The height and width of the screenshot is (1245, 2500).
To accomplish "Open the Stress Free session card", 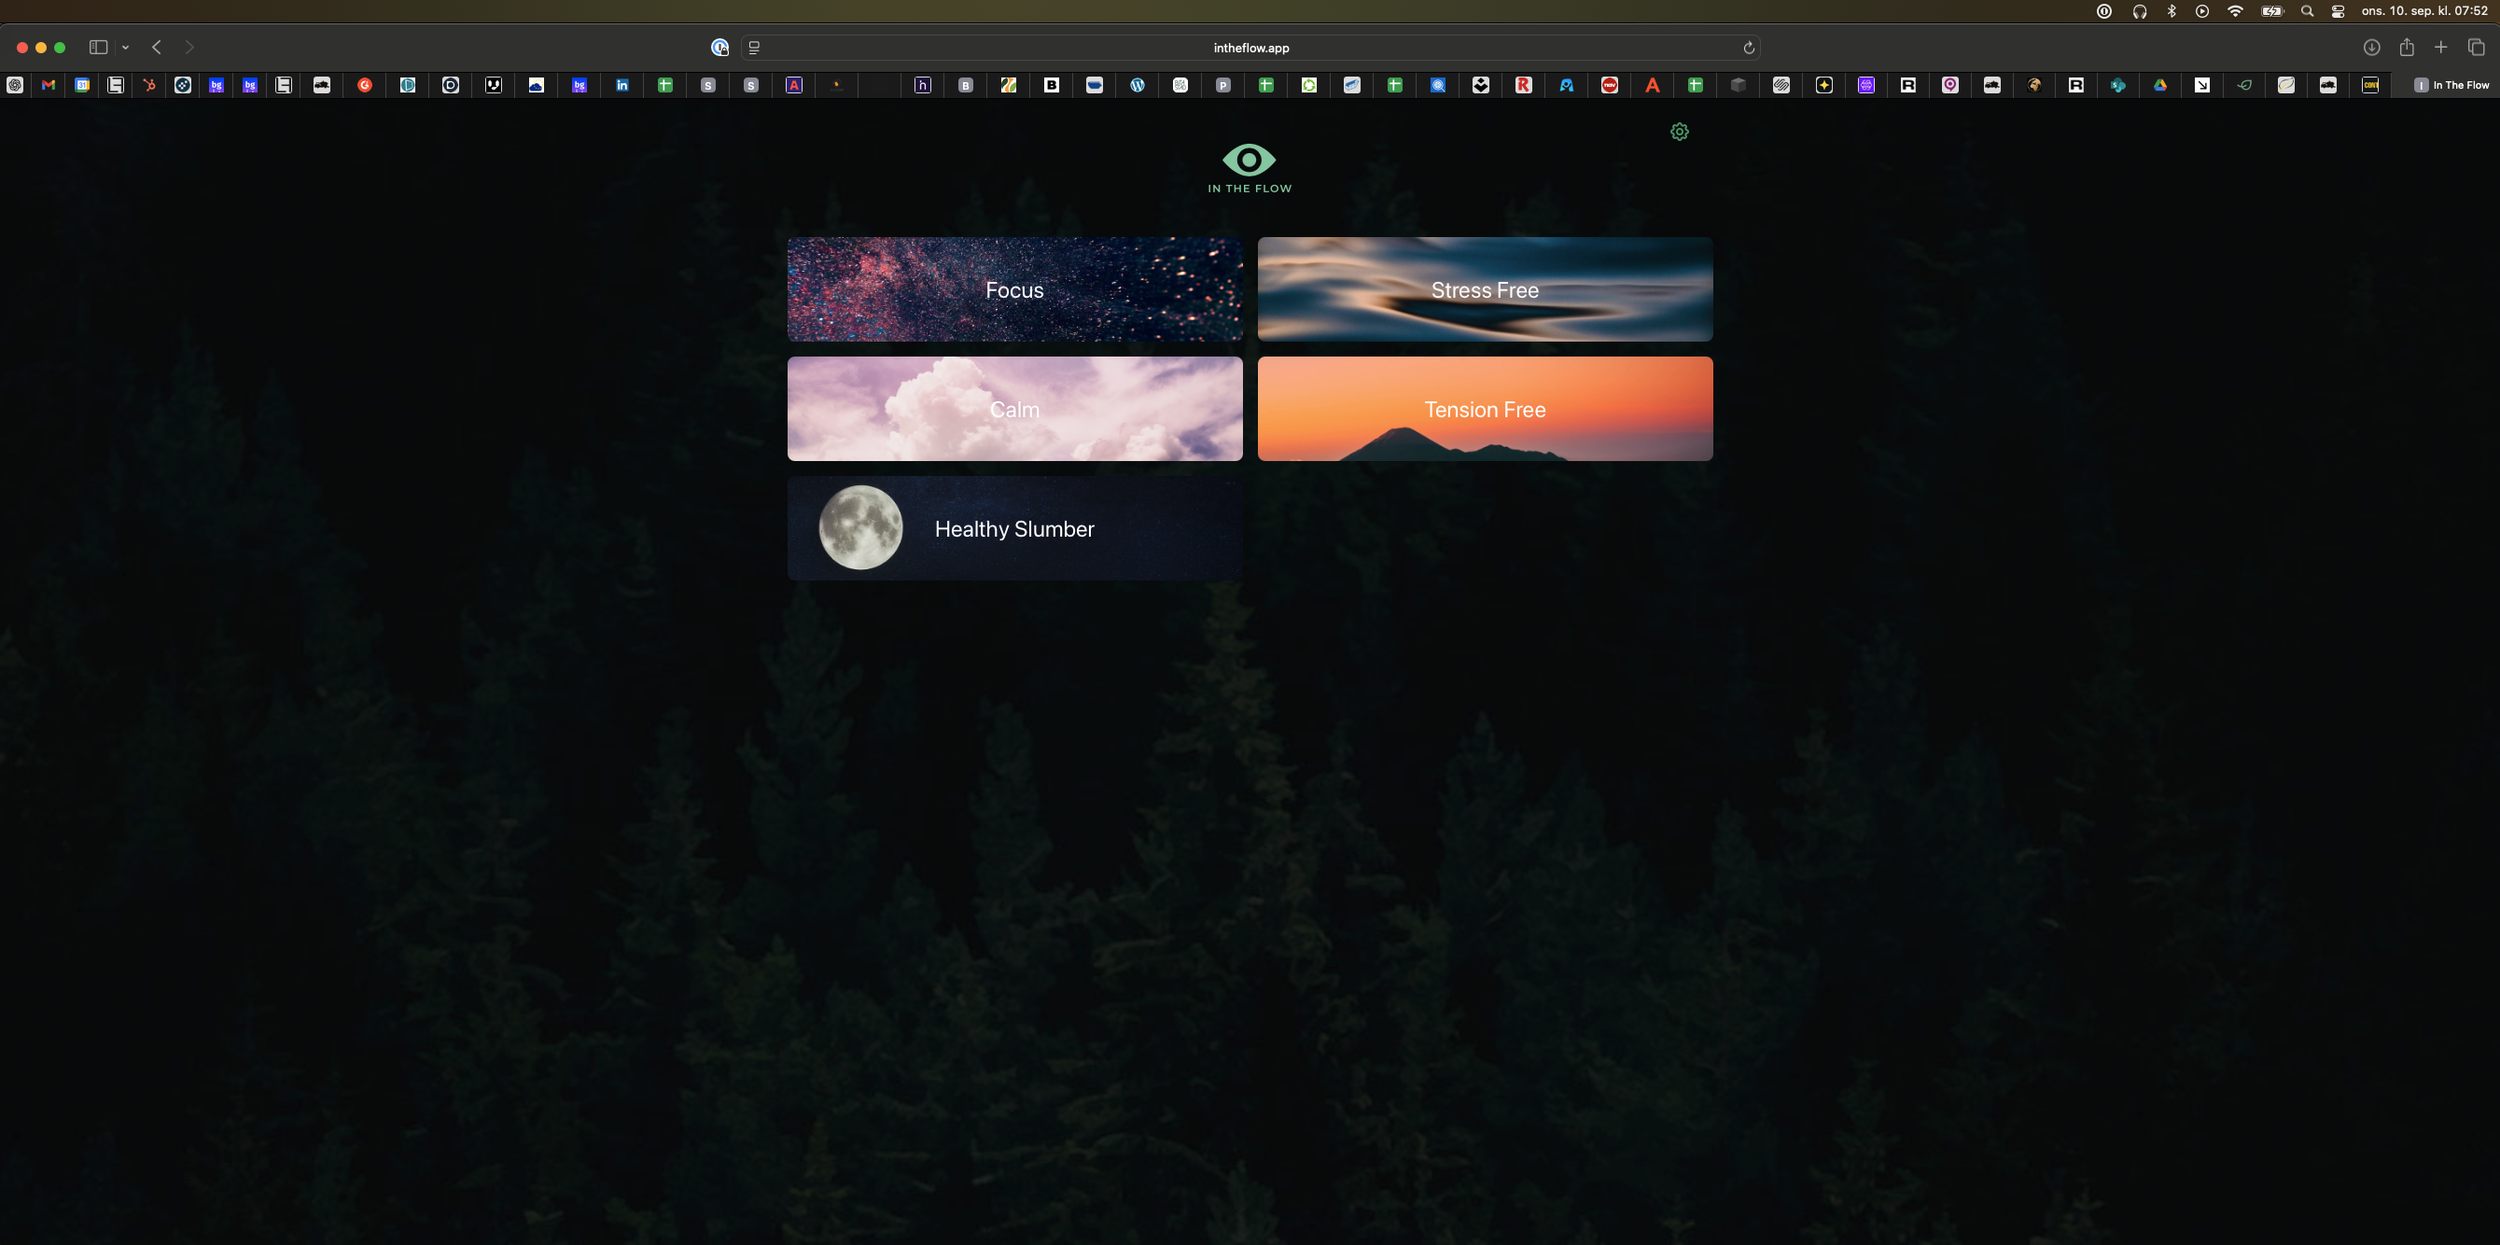I will pyautogui.click(x=1484, y=290).
